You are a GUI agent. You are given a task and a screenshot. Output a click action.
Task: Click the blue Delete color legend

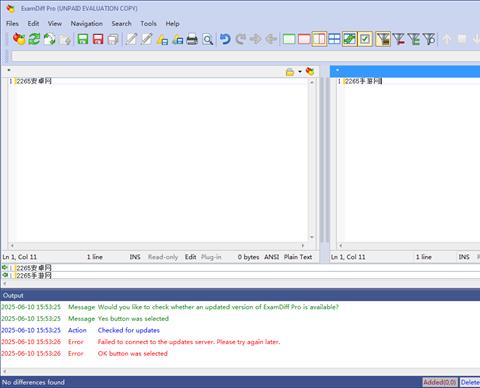pos(470,382)
